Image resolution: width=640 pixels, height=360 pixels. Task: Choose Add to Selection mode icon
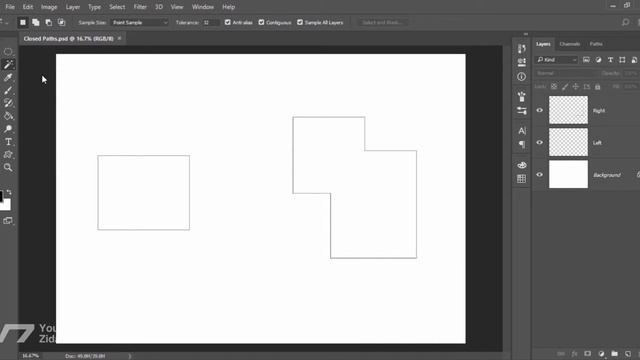[36, 22]
